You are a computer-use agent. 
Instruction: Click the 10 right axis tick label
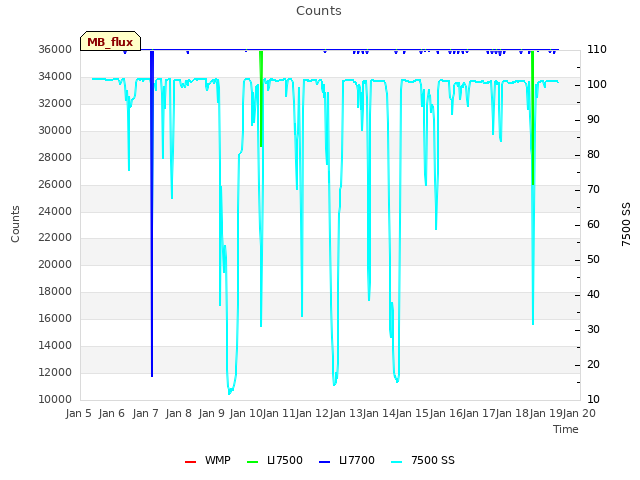(593, 399)
